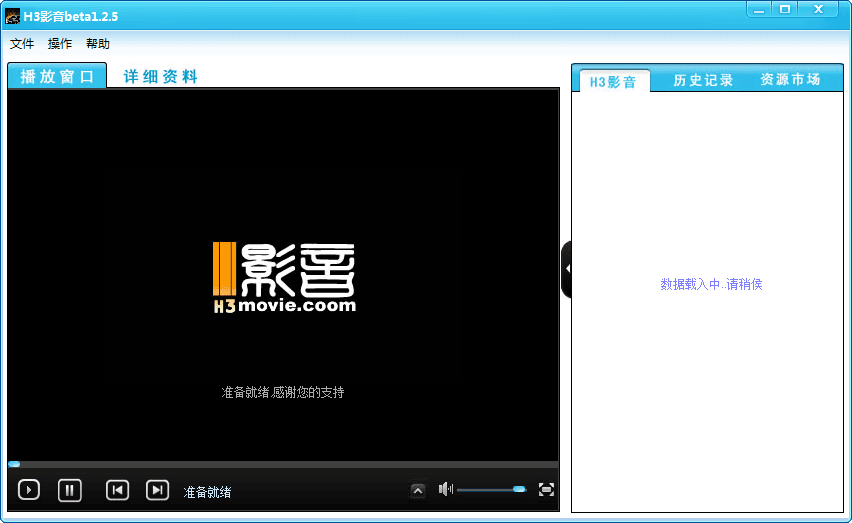Click the H3影音 app icon in title bar
The width and height of the screenshot is (852, 523).
tap(13, 16)
